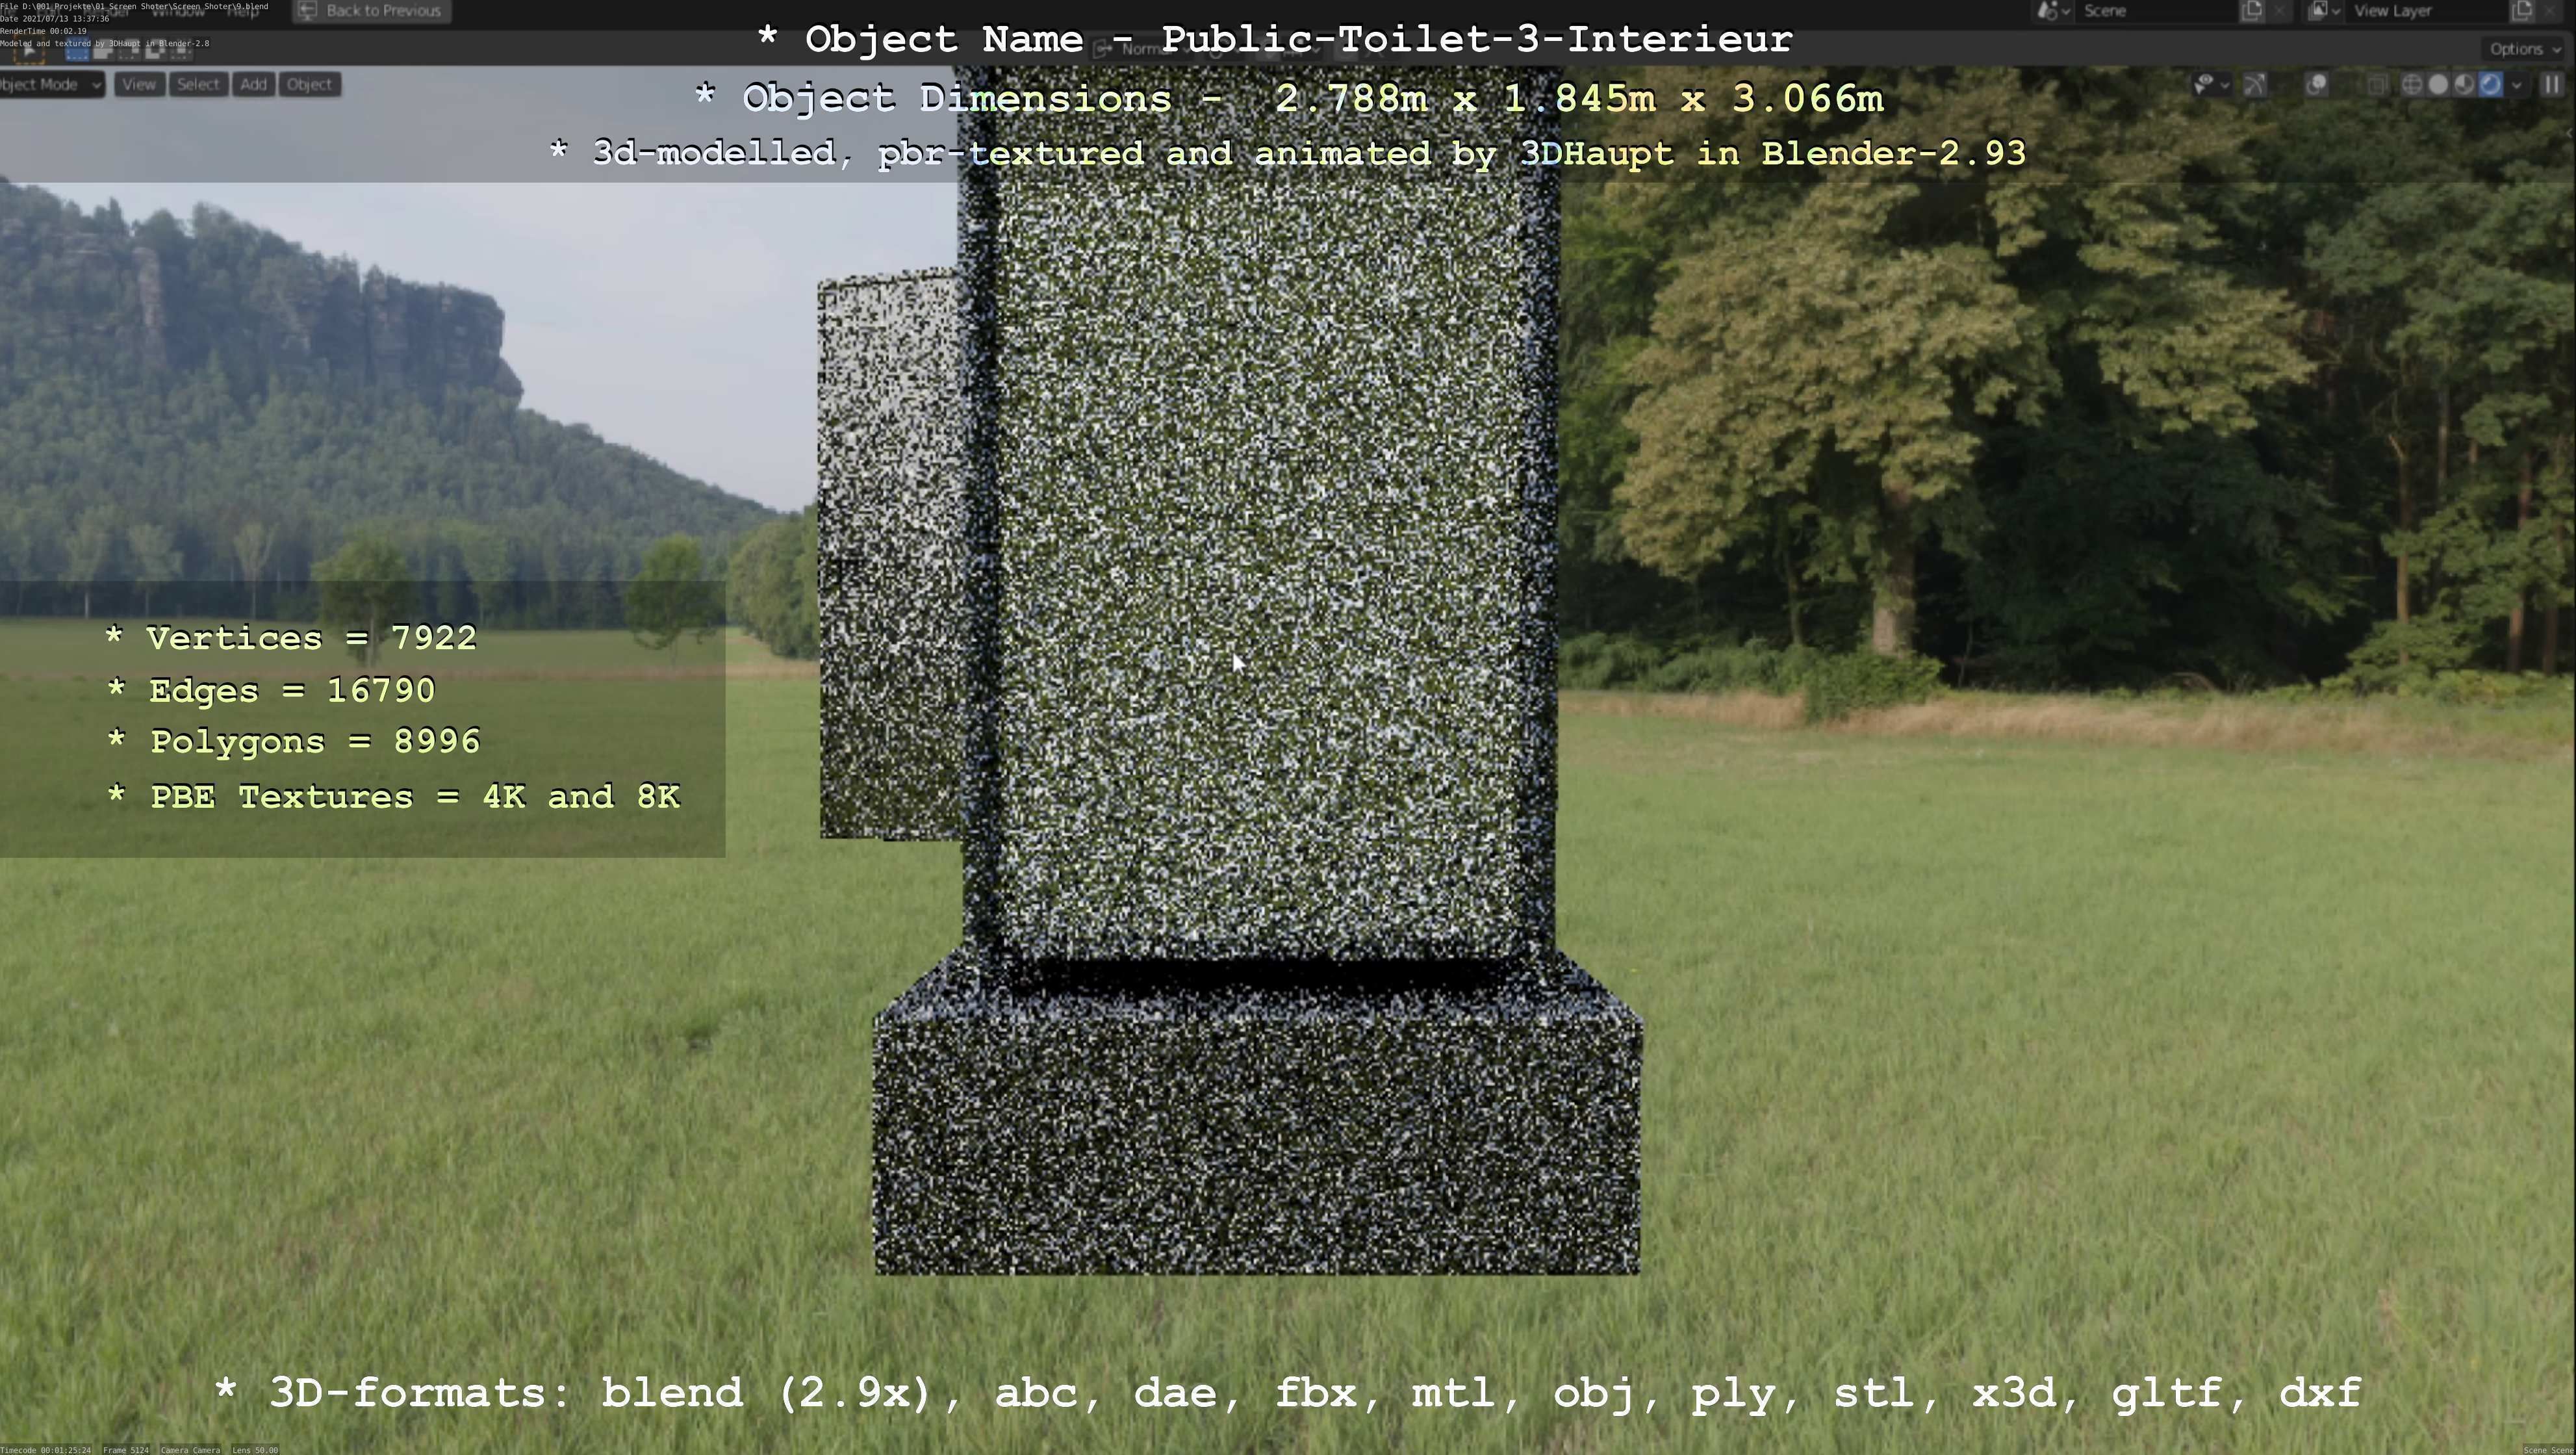The width and height of the screenshot is (2576, 1455).
Task: Switch to solid viewport shading
Action: click(2438, 85)
